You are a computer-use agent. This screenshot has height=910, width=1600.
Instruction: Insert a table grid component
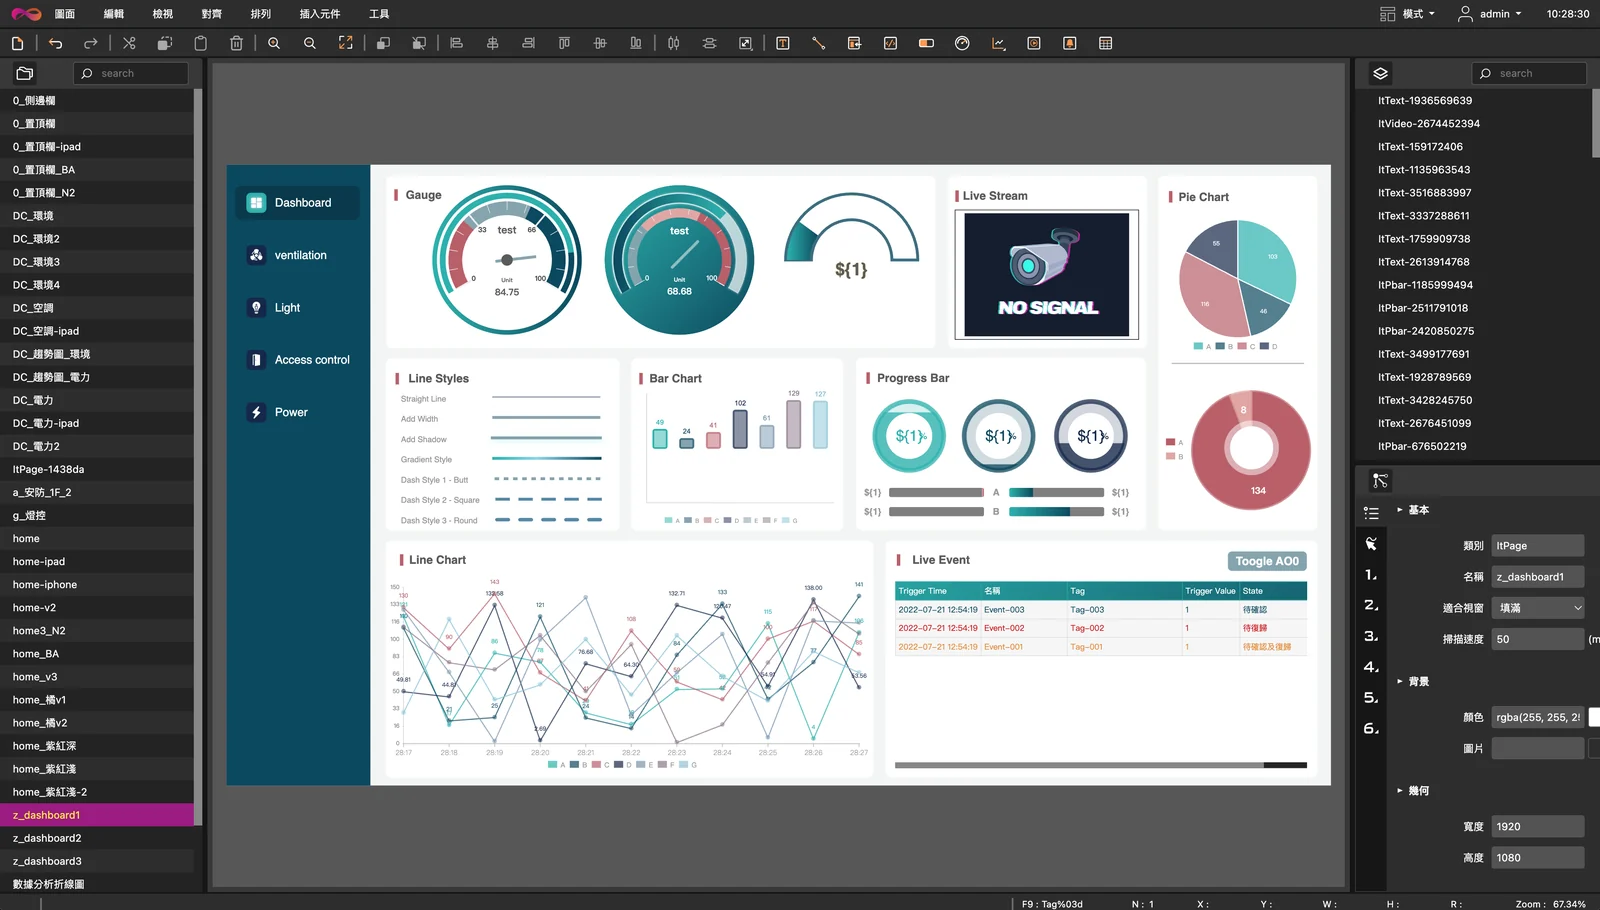point(1106,43)
